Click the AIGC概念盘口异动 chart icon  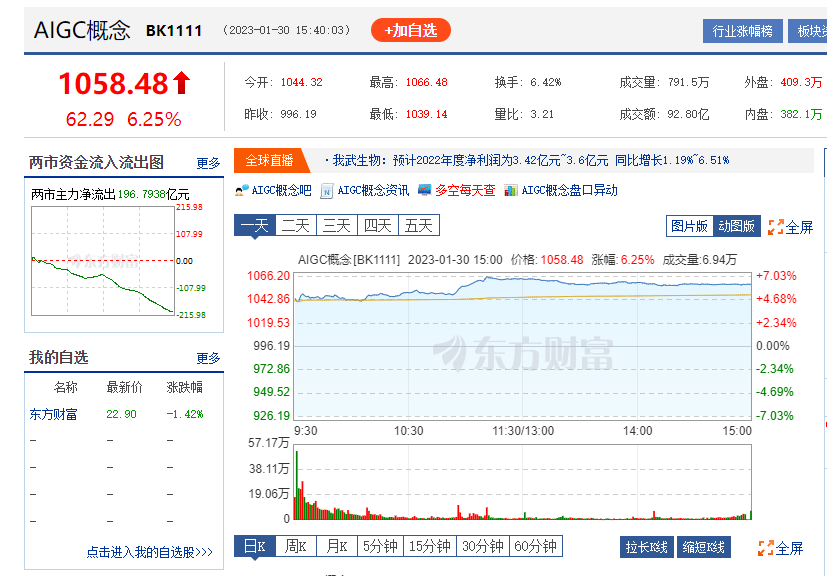point(511,190)
